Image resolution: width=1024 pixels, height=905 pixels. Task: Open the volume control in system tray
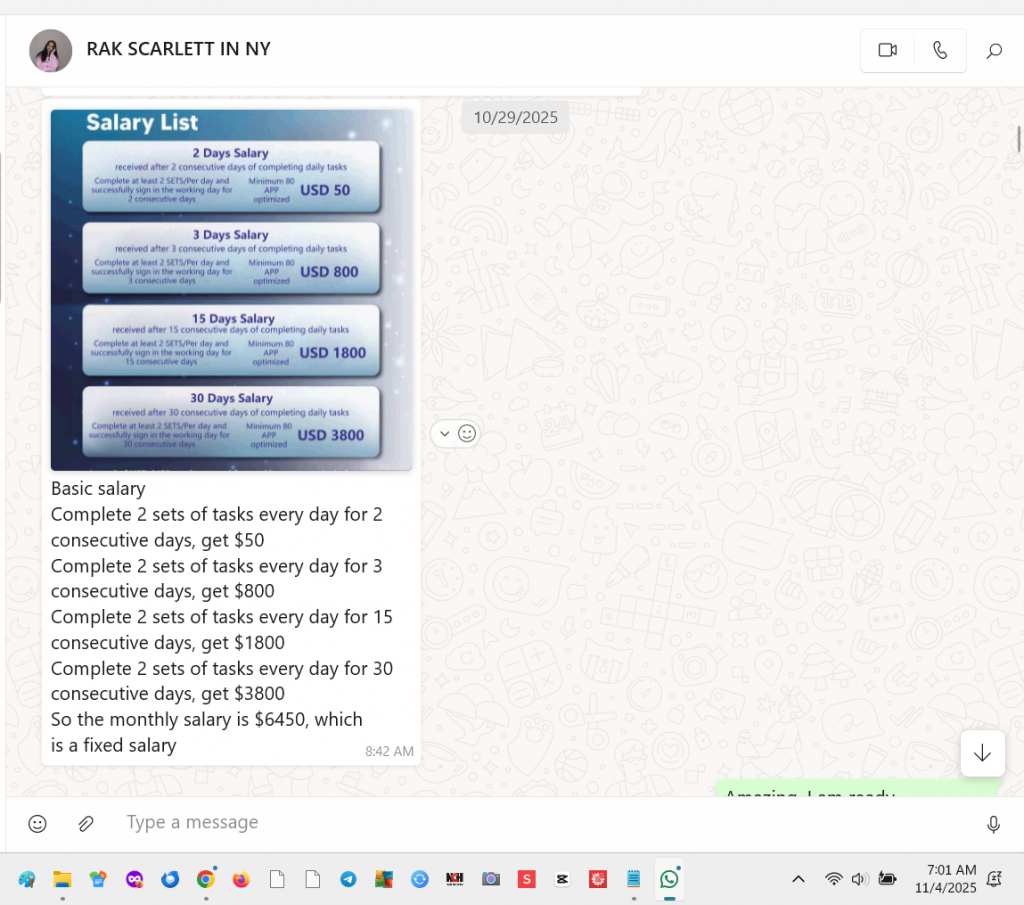coord(858,879)
